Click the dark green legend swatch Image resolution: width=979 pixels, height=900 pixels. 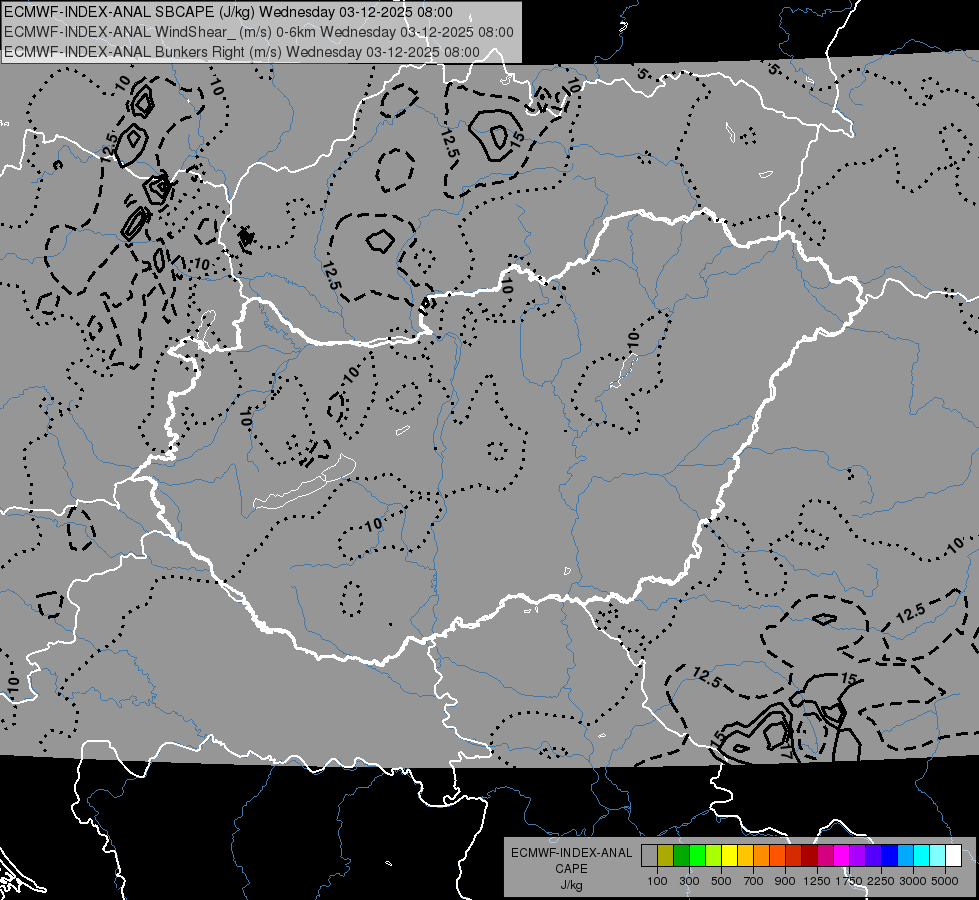(x=681, y=856)
